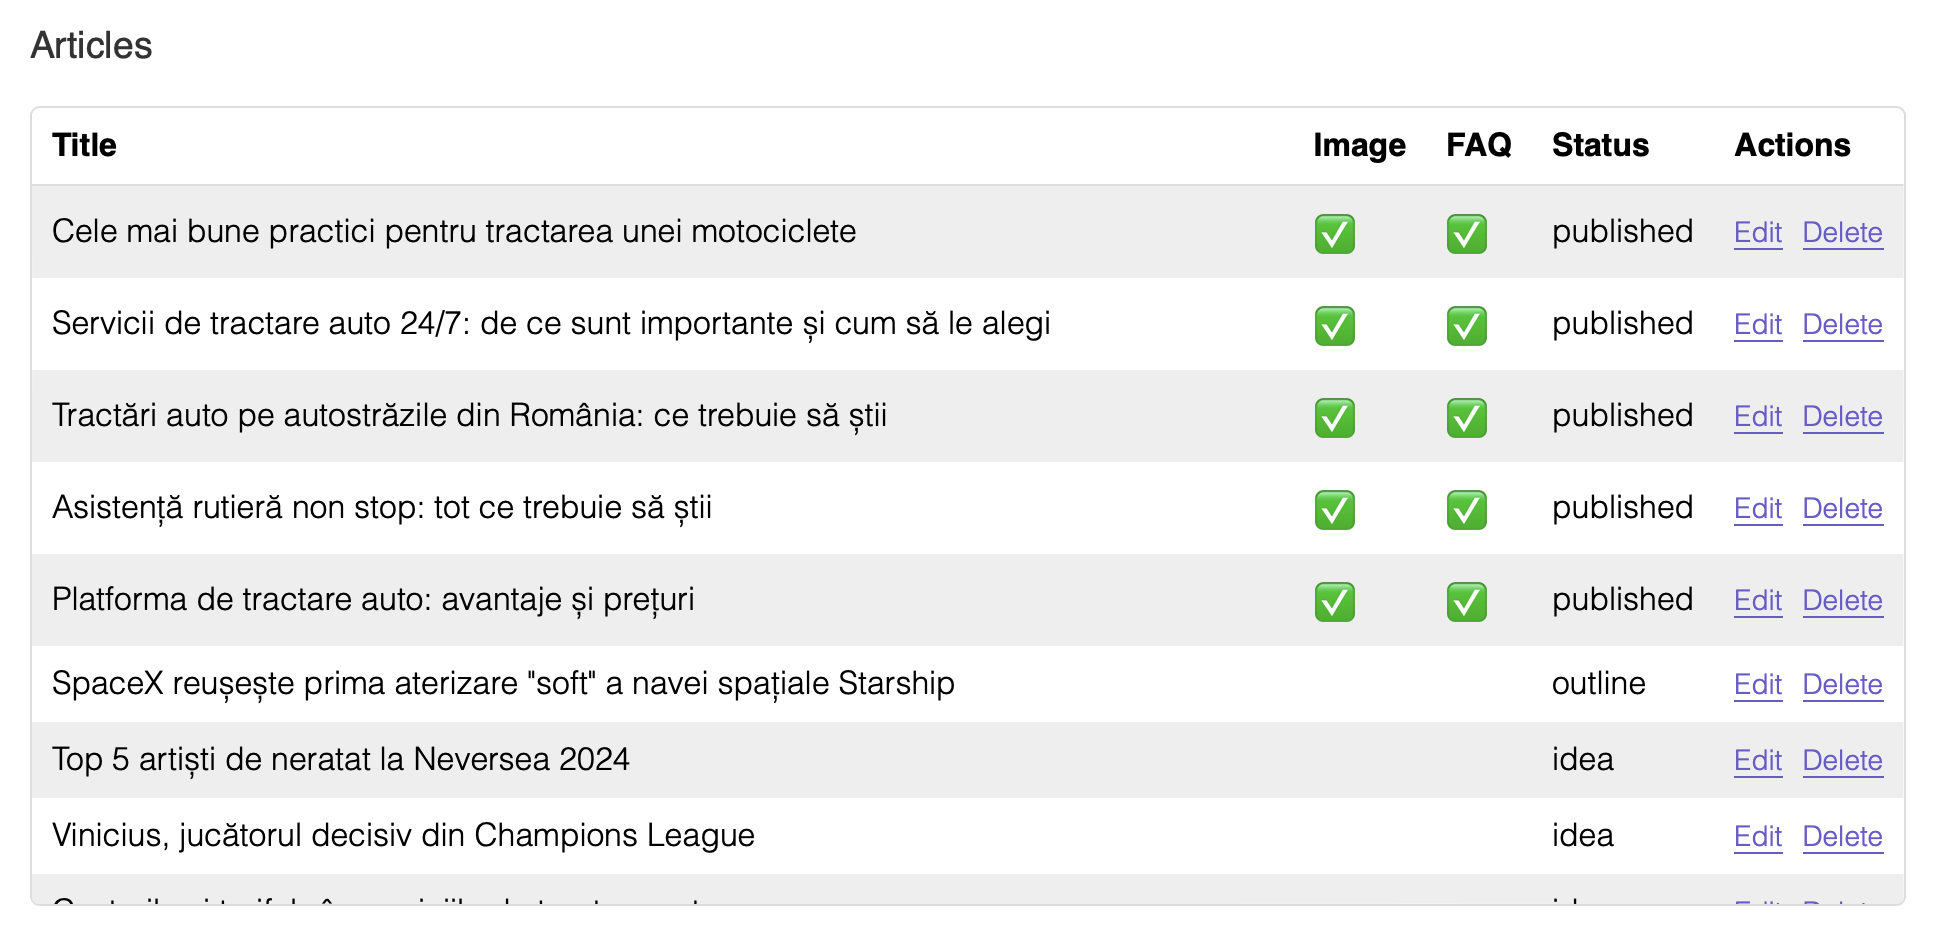Edit the Vinicius Champions League article

pyautogui.click(x=1758, y=836)
